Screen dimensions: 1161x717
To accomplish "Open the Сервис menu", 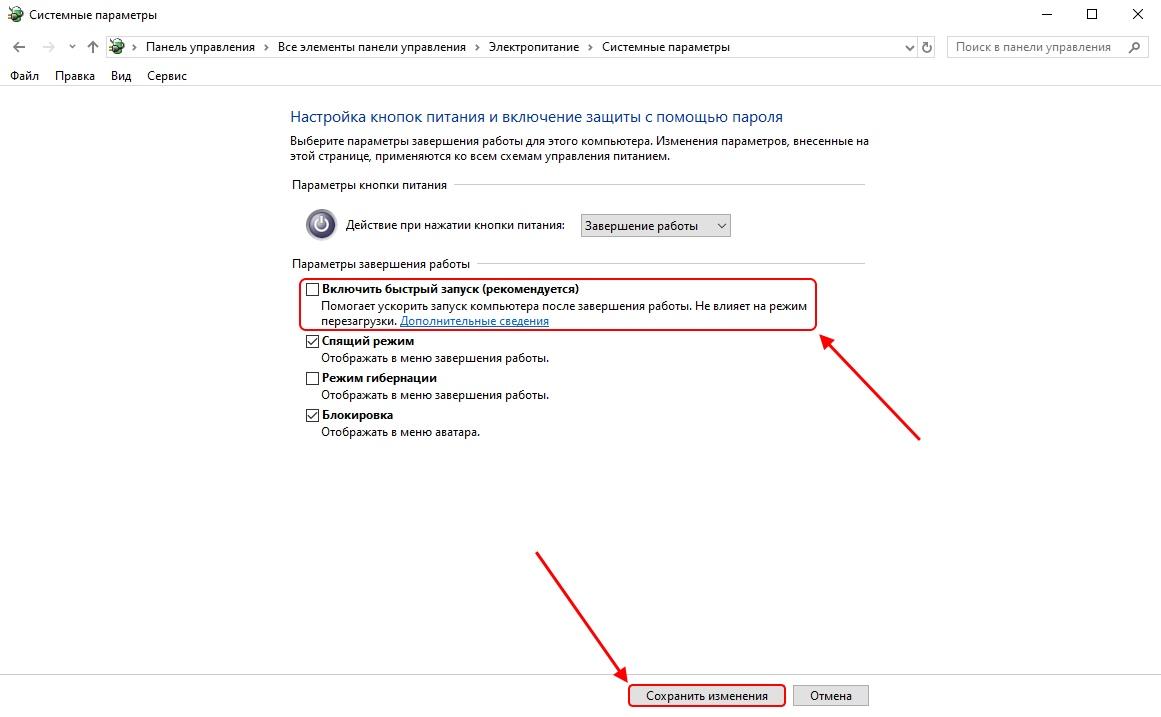I will (x=167, y=76).
